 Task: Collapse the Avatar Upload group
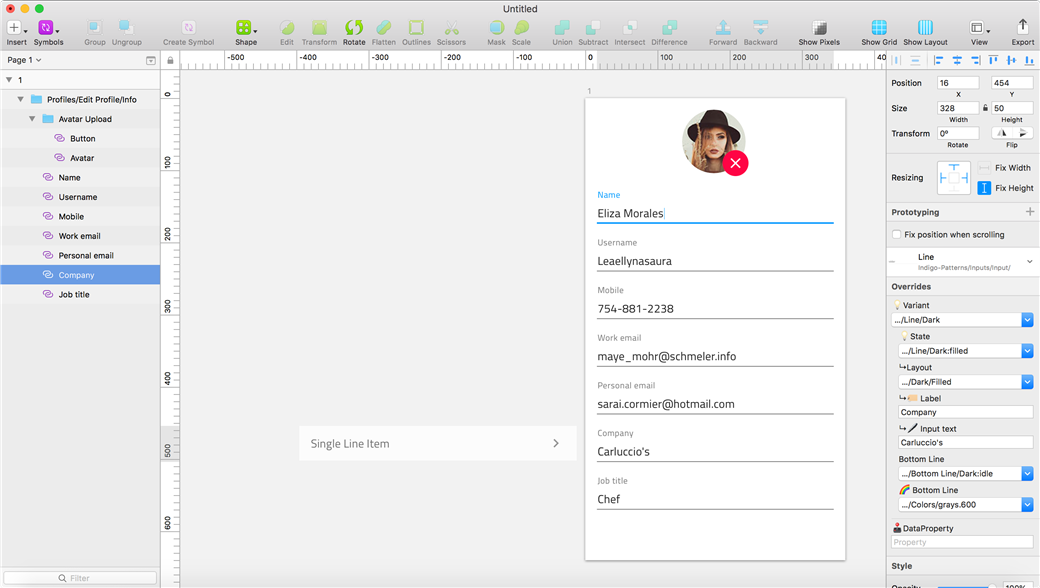point(32,119)
